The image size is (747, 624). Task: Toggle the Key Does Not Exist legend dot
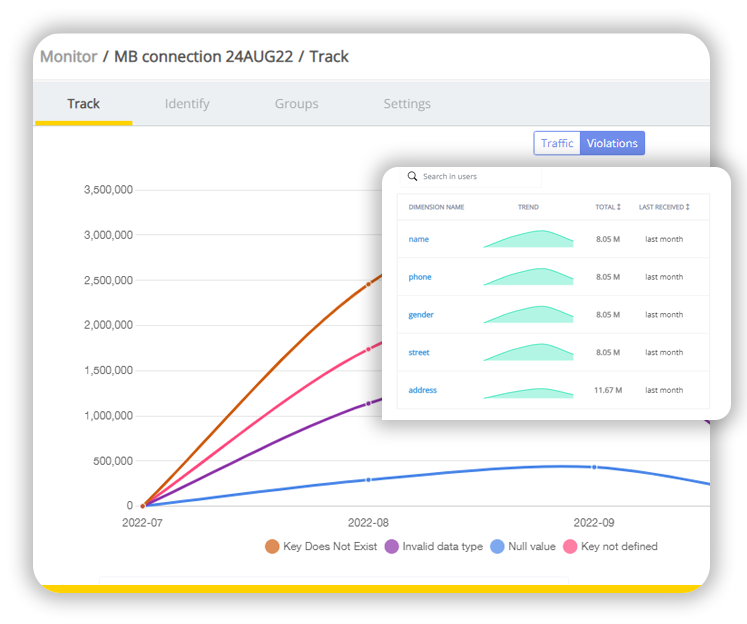[x=272, y=546]
